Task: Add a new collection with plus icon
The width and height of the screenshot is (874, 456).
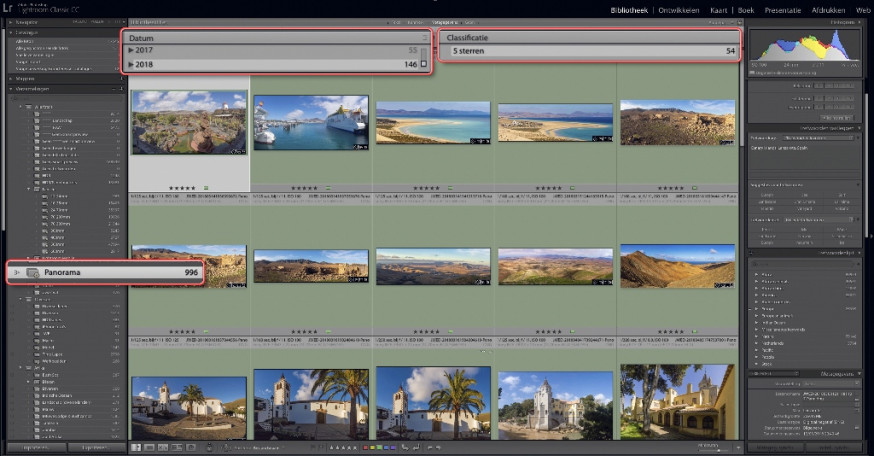Action: tap(121, 89)
